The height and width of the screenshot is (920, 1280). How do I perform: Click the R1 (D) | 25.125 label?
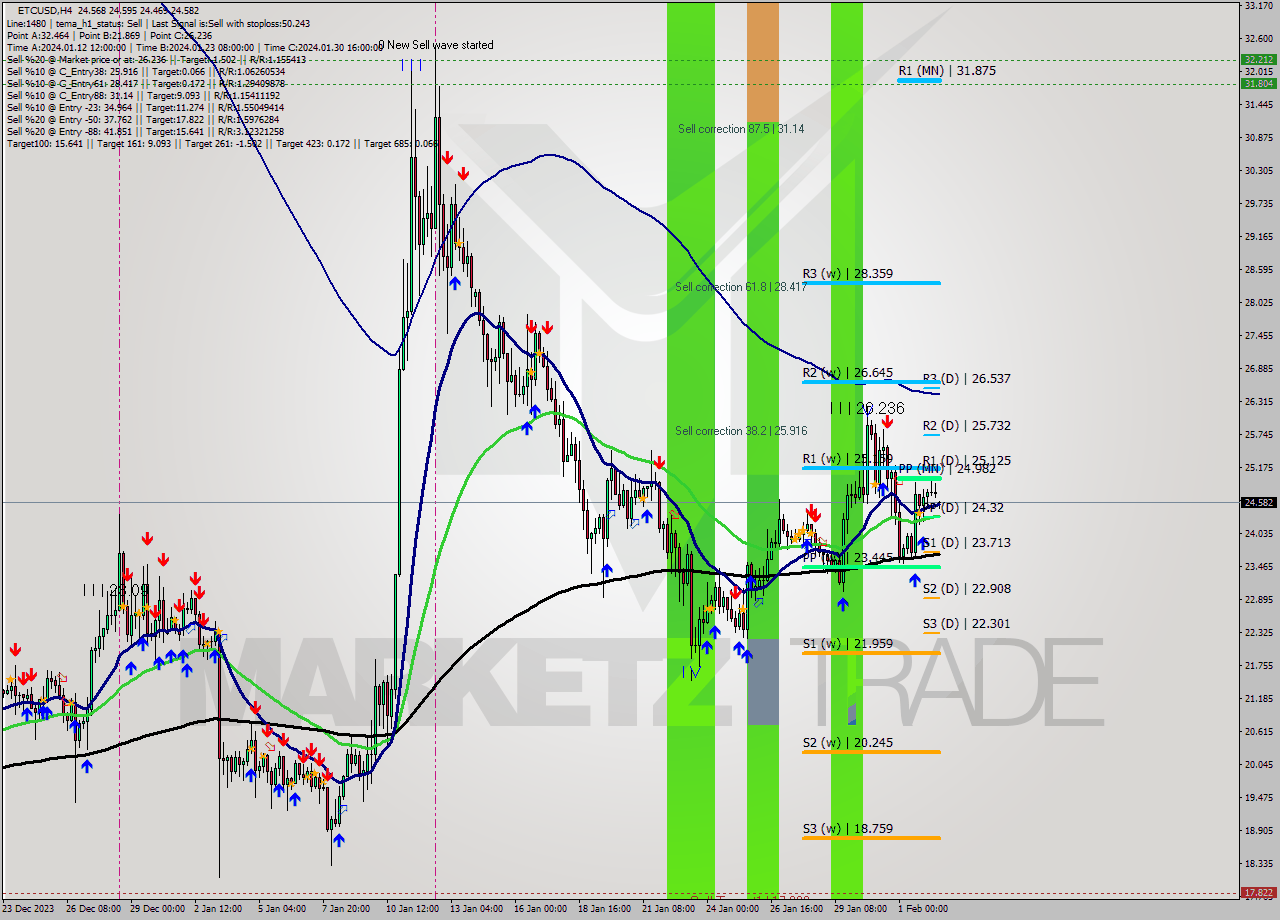click(966, 461)
